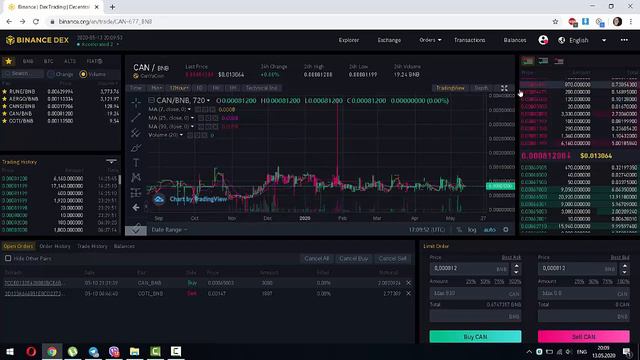Cancel the CAN_BNB open order with X

click(x=409, y=283)
